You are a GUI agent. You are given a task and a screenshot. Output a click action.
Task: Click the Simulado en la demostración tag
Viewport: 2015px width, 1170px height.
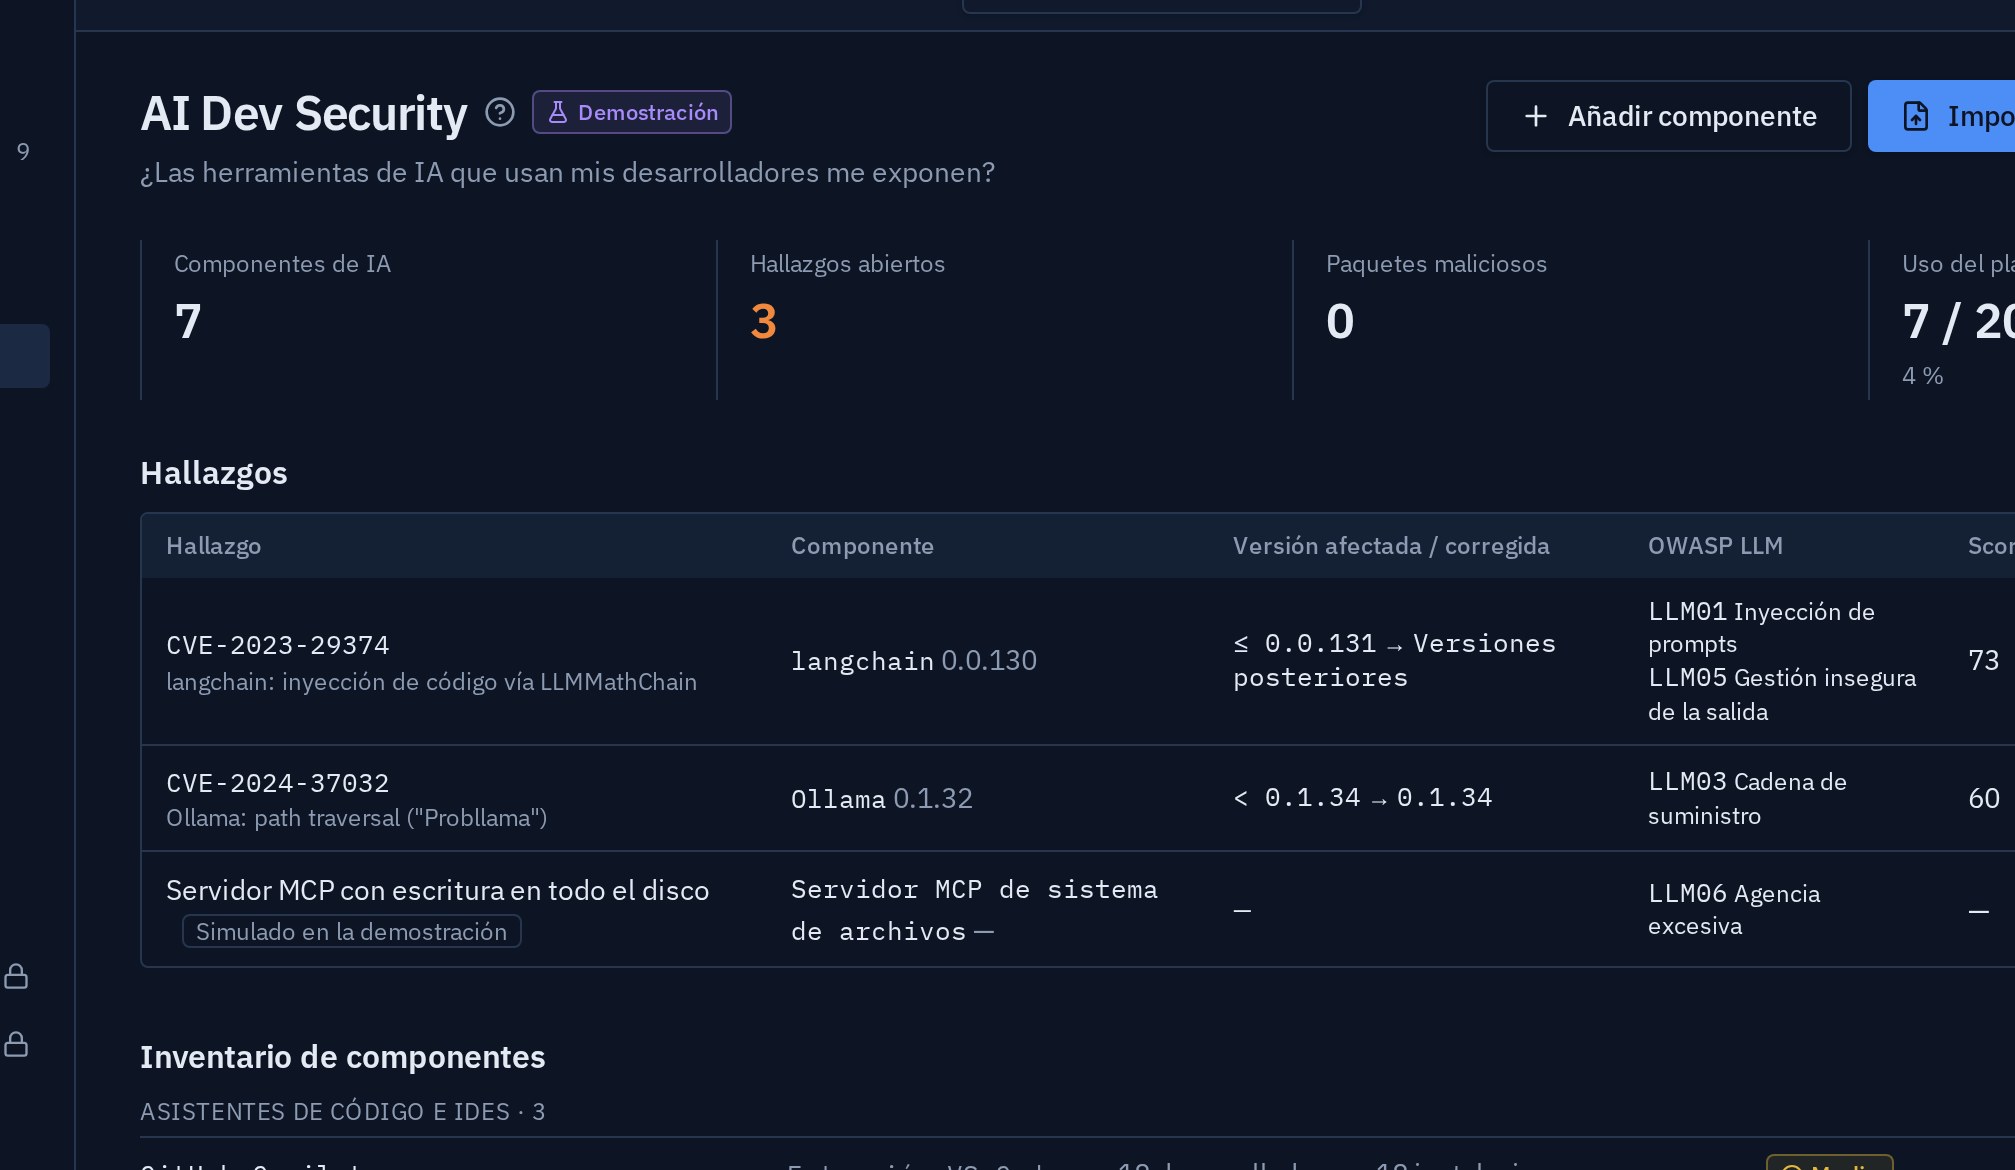(351, 931)
